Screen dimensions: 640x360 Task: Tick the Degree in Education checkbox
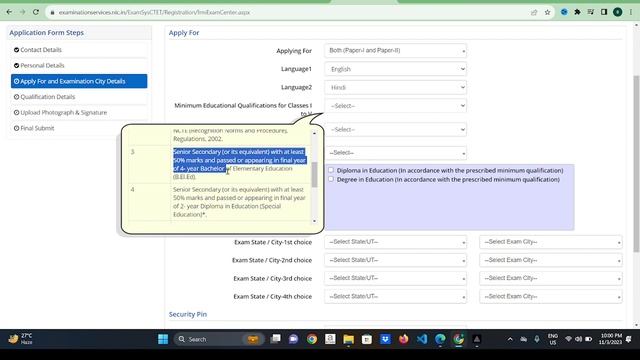[x=331, y=179]
